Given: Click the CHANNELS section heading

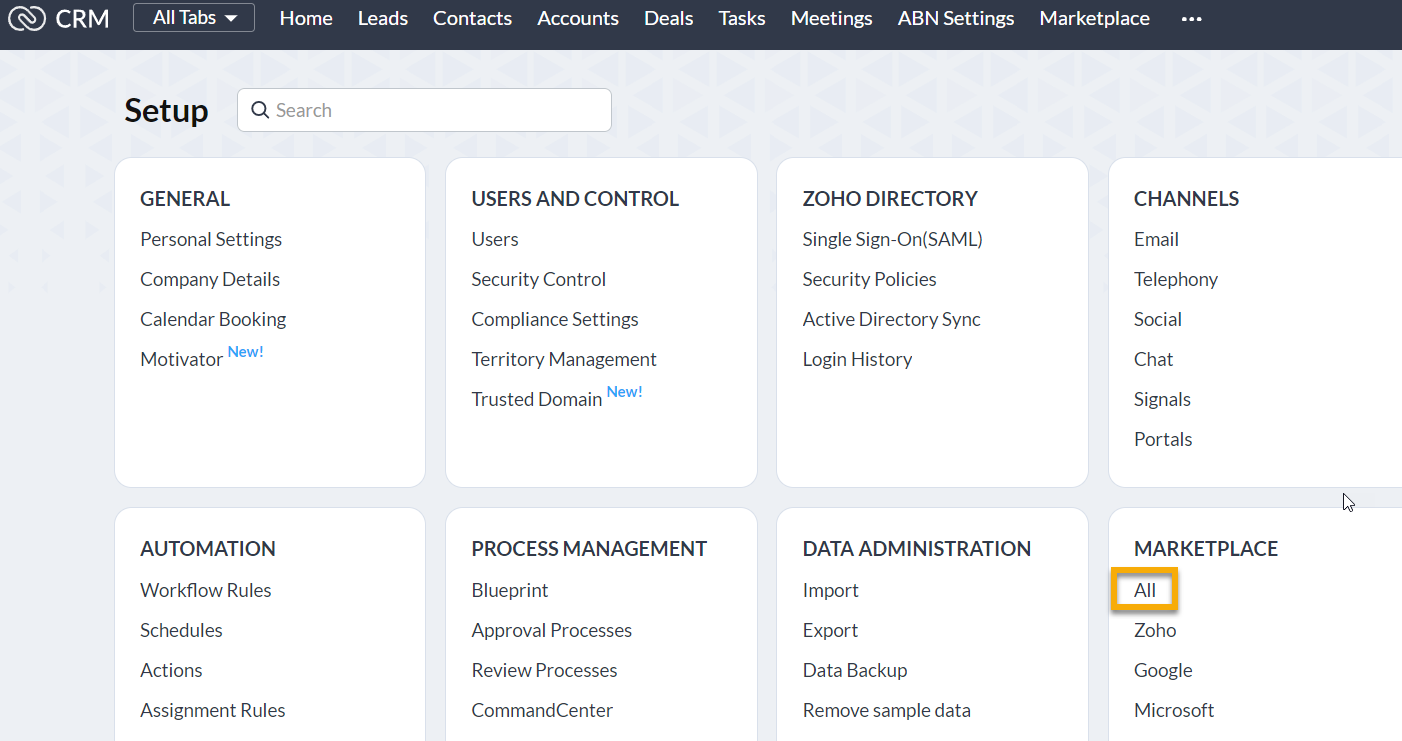Looking at the screenshot, I should [x=1186, y=198].
